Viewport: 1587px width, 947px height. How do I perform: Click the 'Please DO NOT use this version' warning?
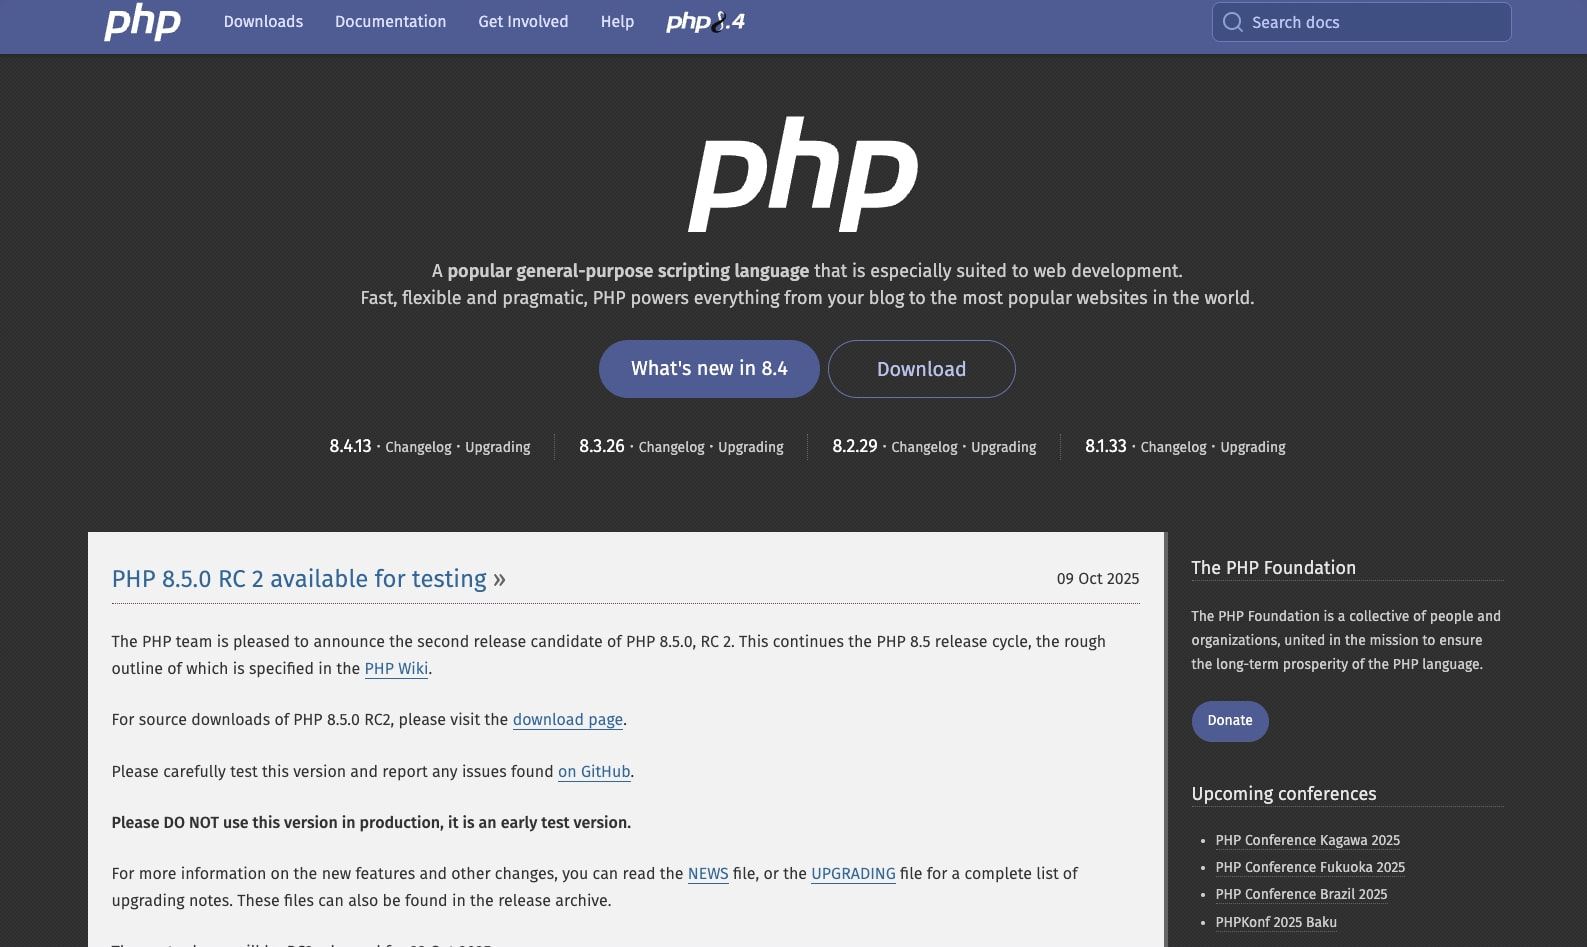coord(371,823)
